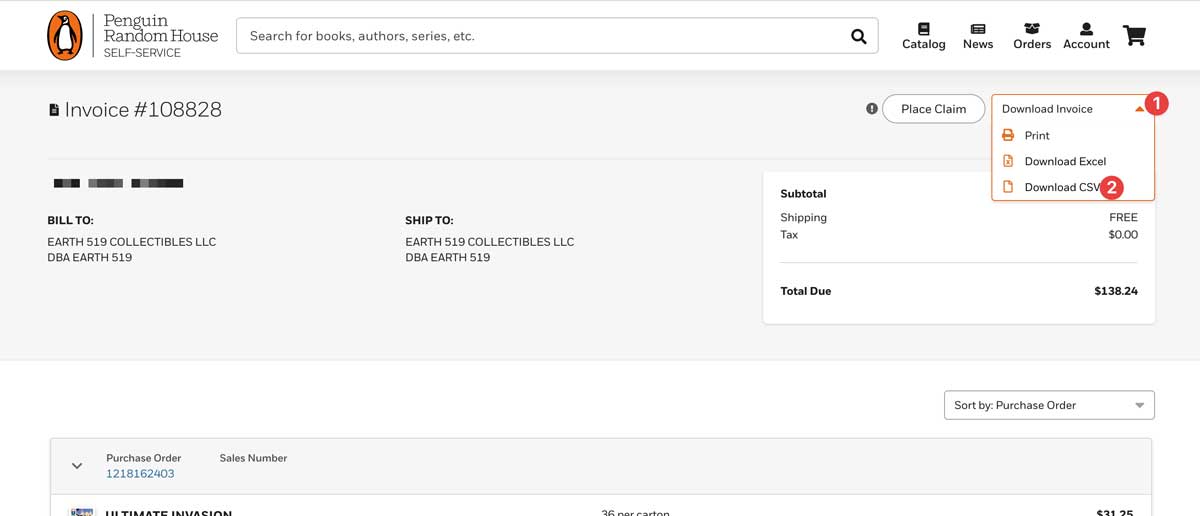
Task: Open the shopping cart
Action: pos(1134,36)
